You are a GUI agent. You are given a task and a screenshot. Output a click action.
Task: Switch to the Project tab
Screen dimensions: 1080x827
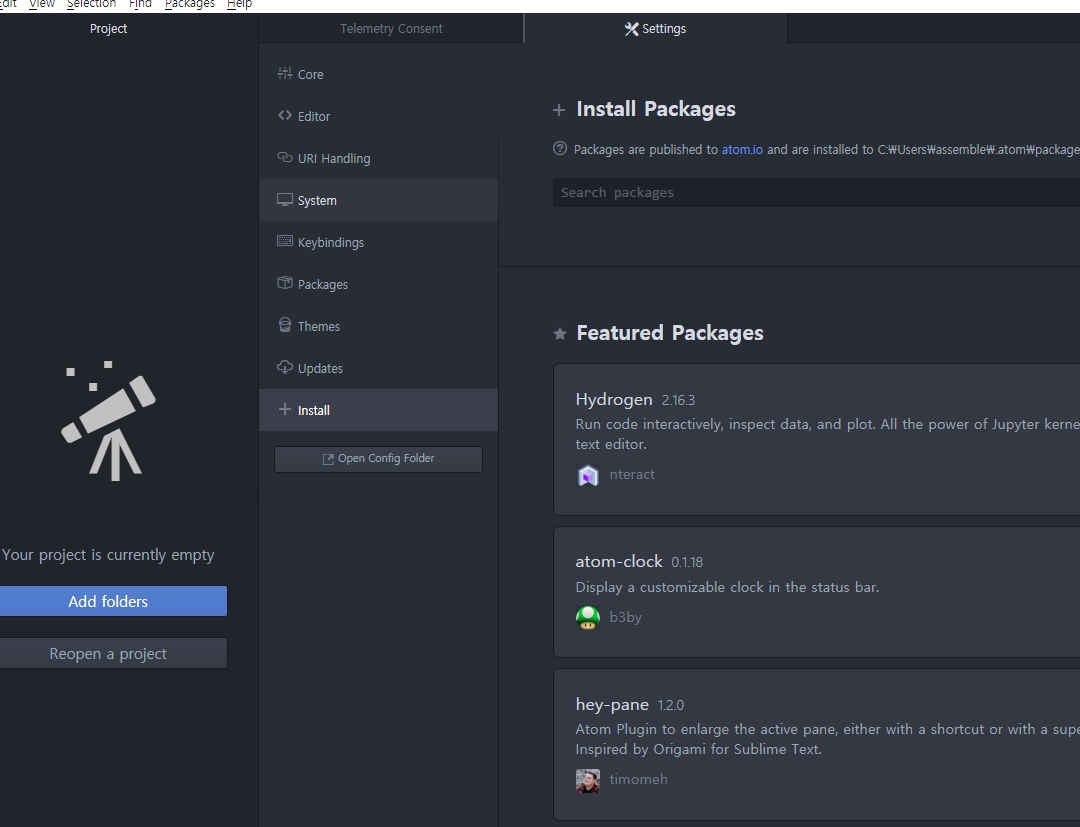tap(108, 29)
